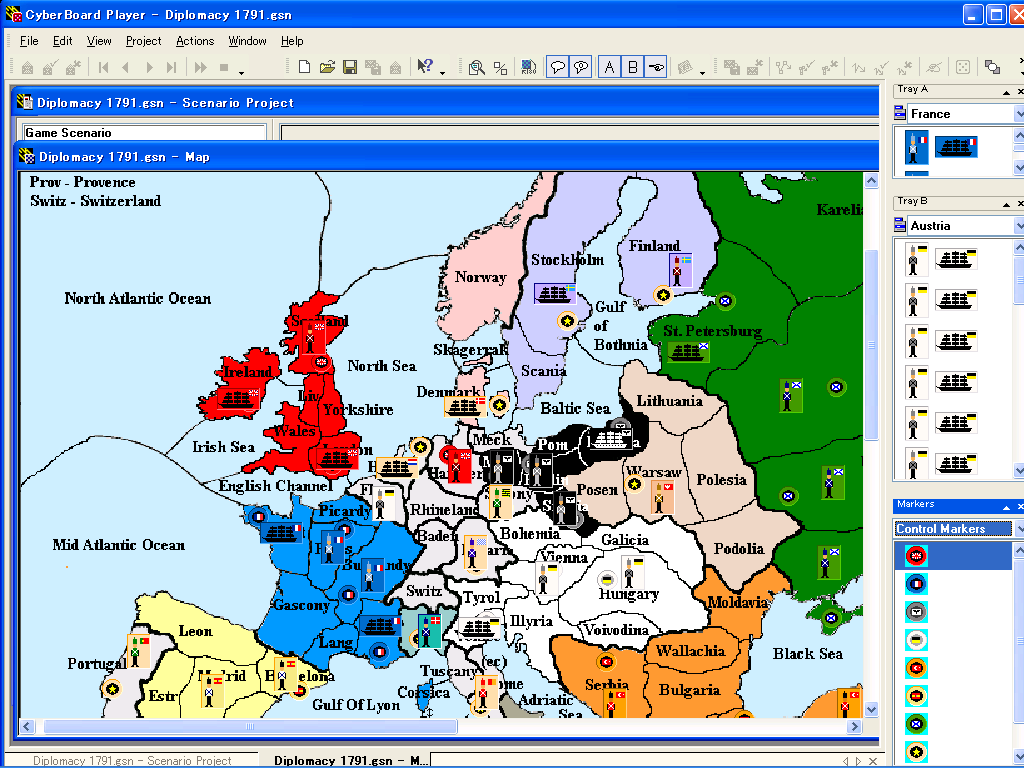Select the France infantry piece in Tray A
Image resolution: width=1024 pixels, height=768 pixels.
coord(914,147)
